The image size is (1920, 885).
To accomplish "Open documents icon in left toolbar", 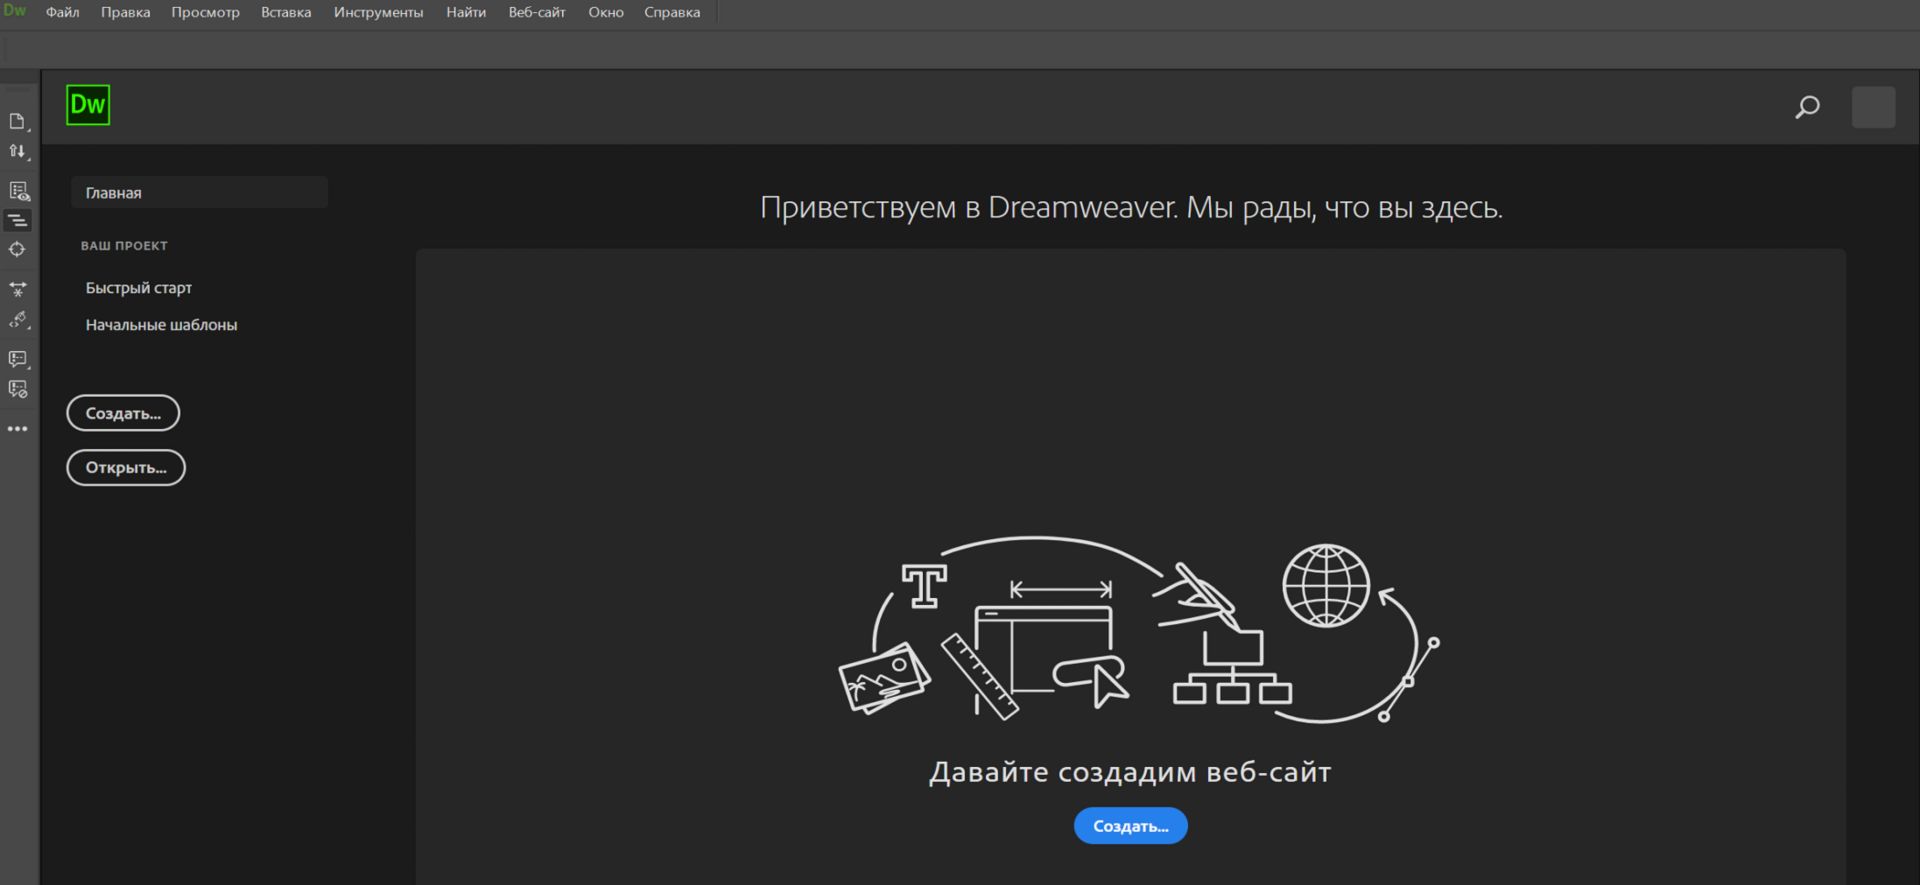I will click(x=18, y=122).
